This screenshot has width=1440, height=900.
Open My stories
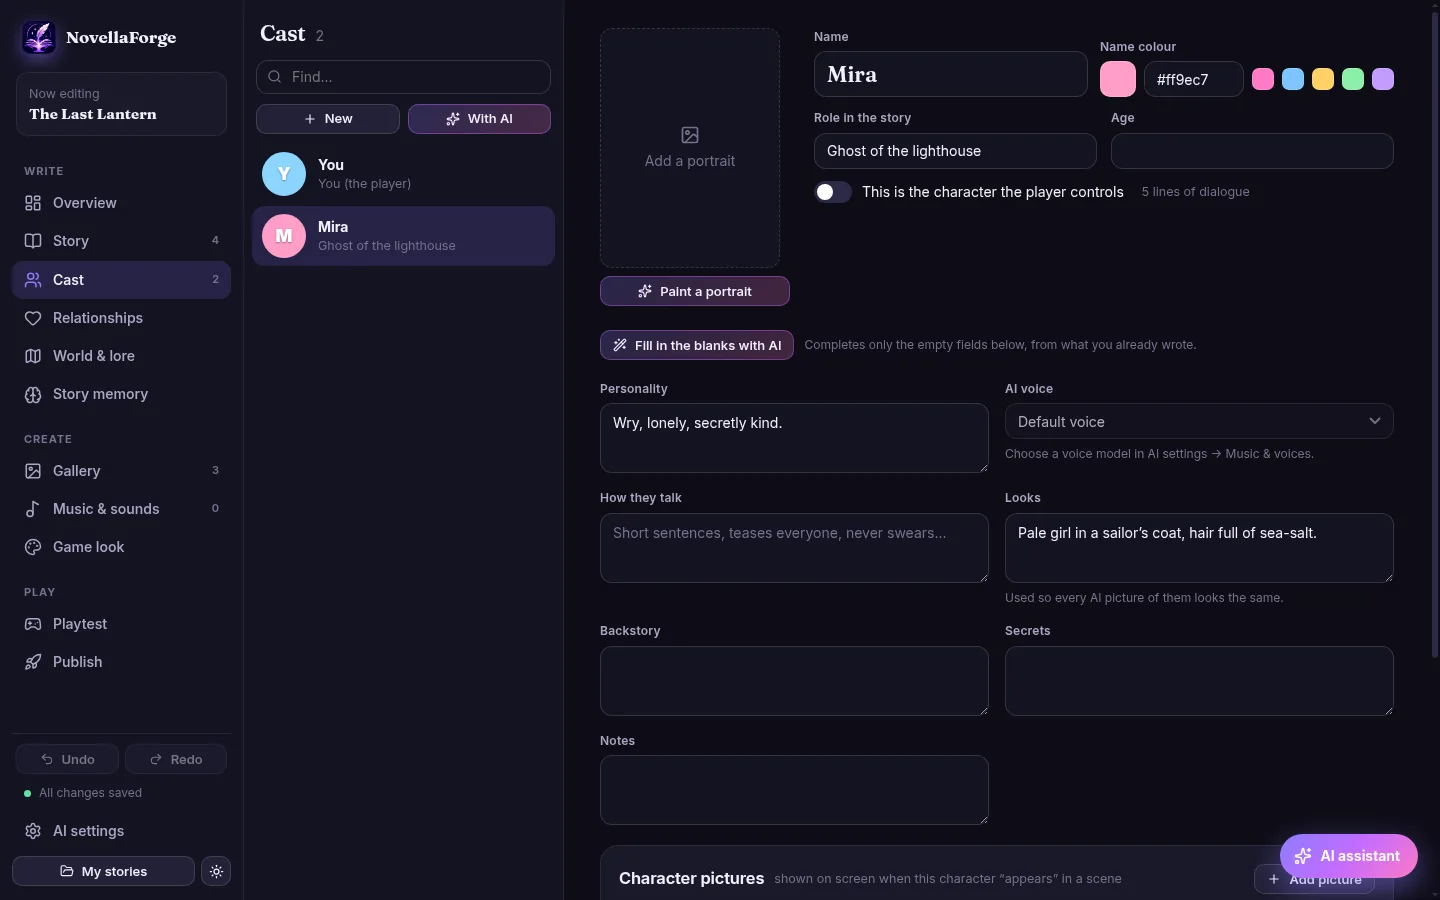[103, 871]
